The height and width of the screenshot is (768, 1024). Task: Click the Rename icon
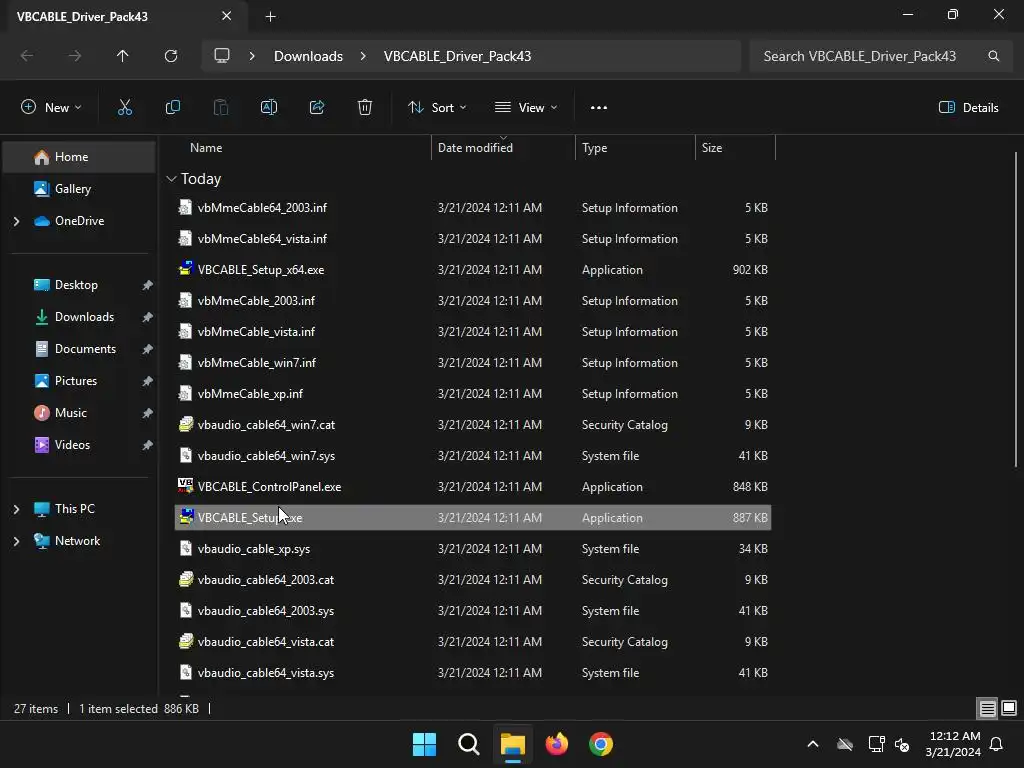tap(269, 108)
